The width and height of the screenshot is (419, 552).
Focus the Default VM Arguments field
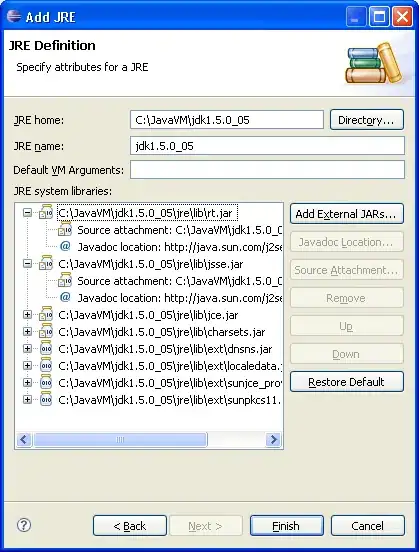click(267, 170)
